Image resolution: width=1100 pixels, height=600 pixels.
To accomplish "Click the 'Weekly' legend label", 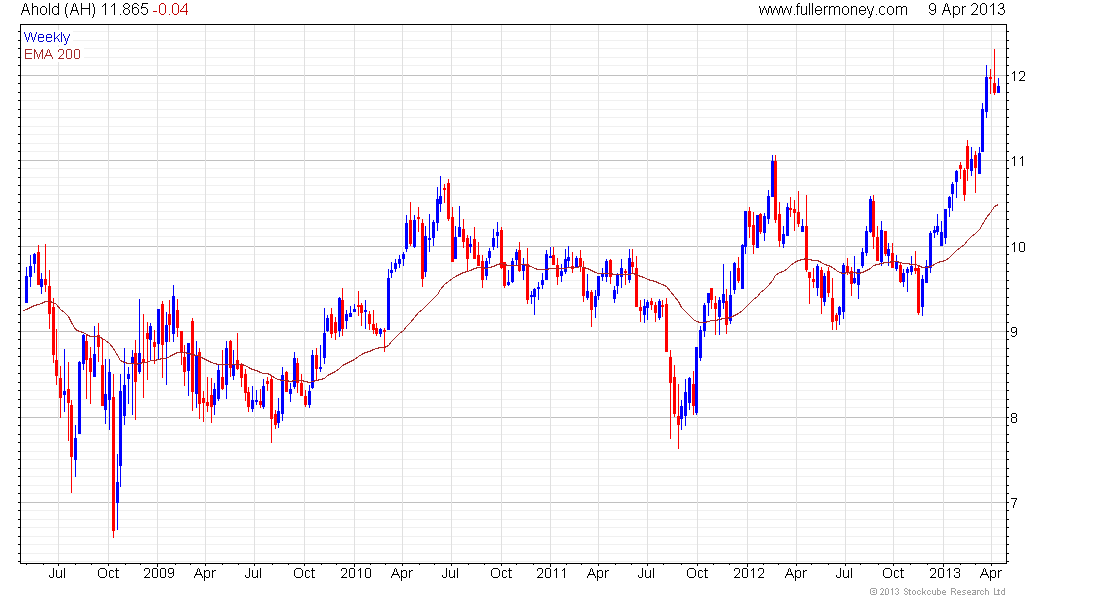I will pyautogui.click(x=46, y=37).
